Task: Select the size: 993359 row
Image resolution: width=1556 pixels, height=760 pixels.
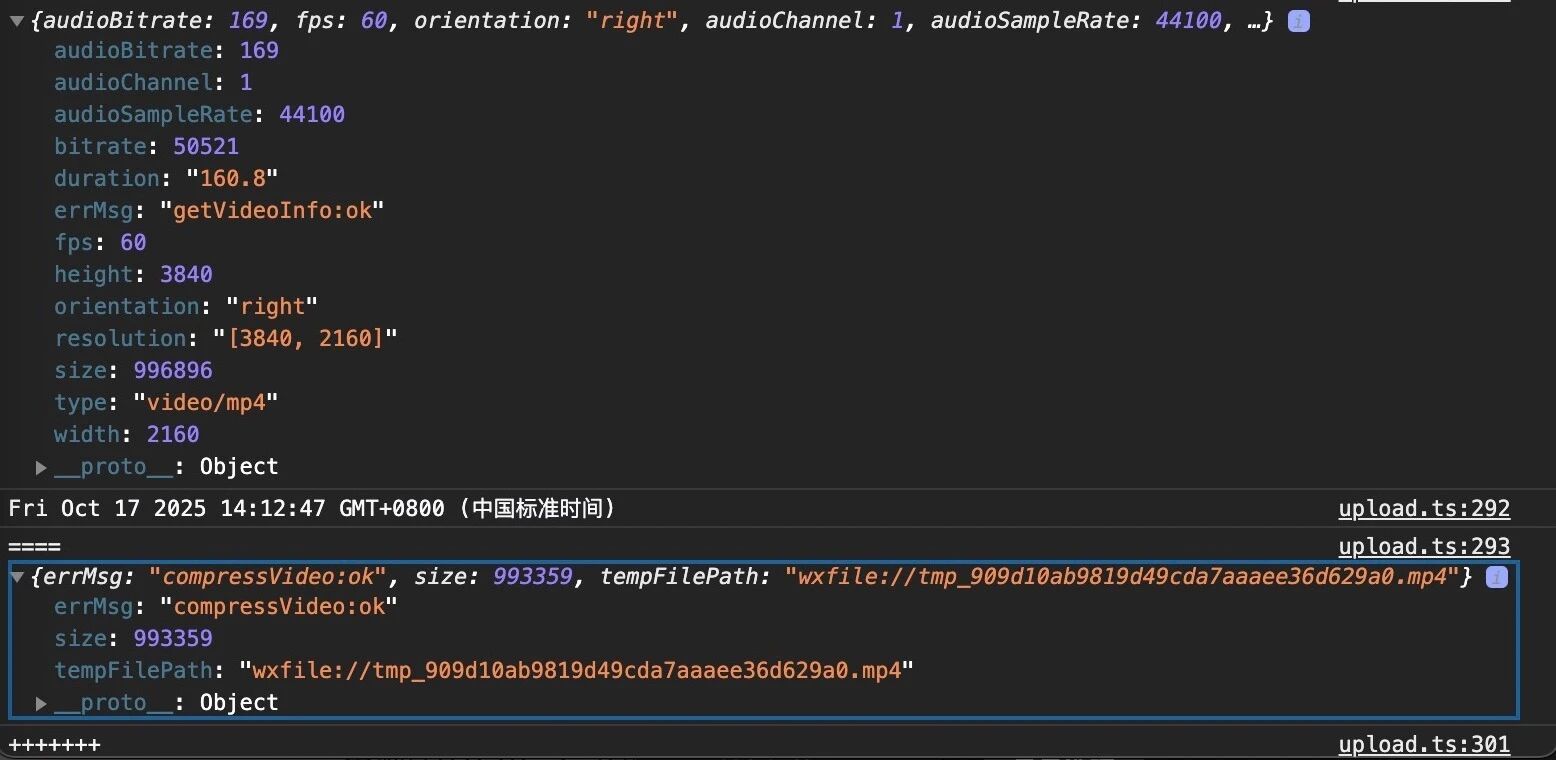Action: point(133,638)
